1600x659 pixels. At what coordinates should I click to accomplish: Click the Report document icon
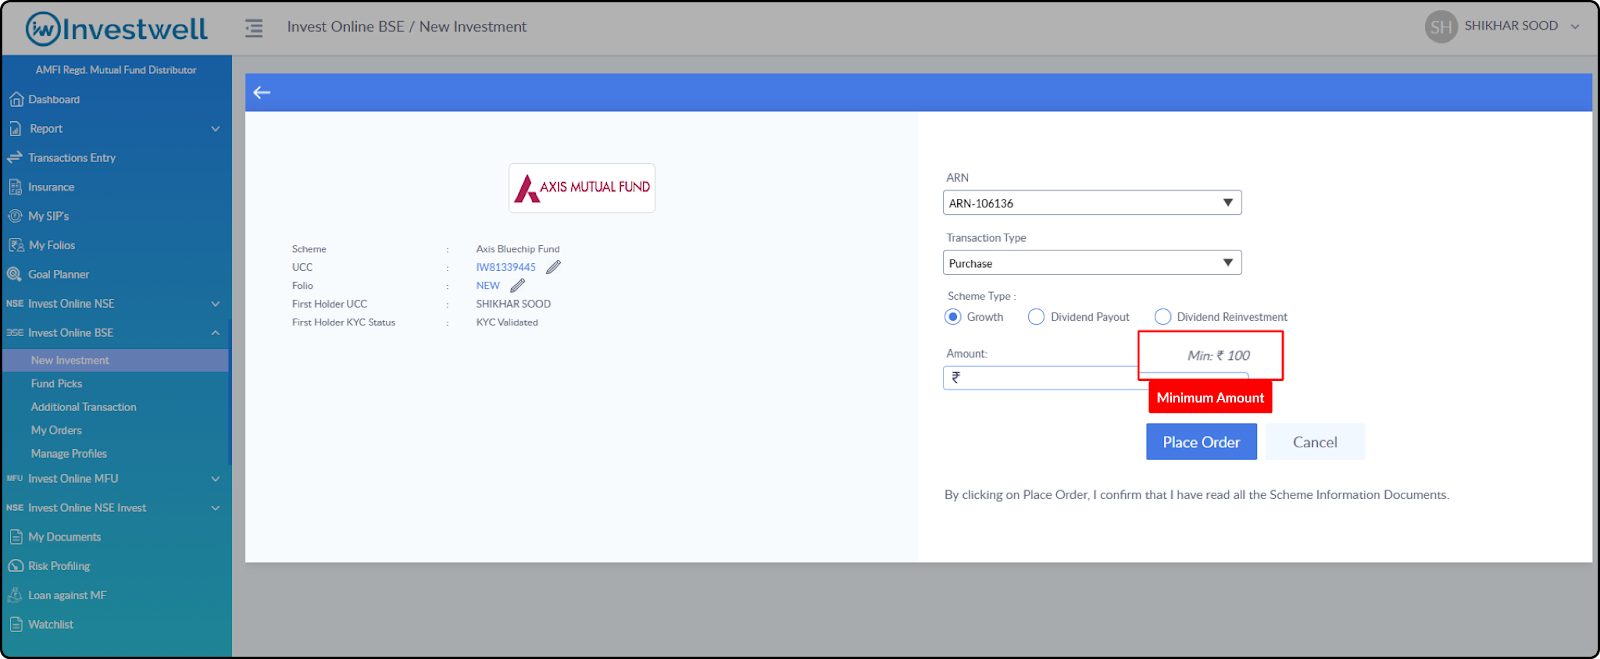(x=15, y=129)
